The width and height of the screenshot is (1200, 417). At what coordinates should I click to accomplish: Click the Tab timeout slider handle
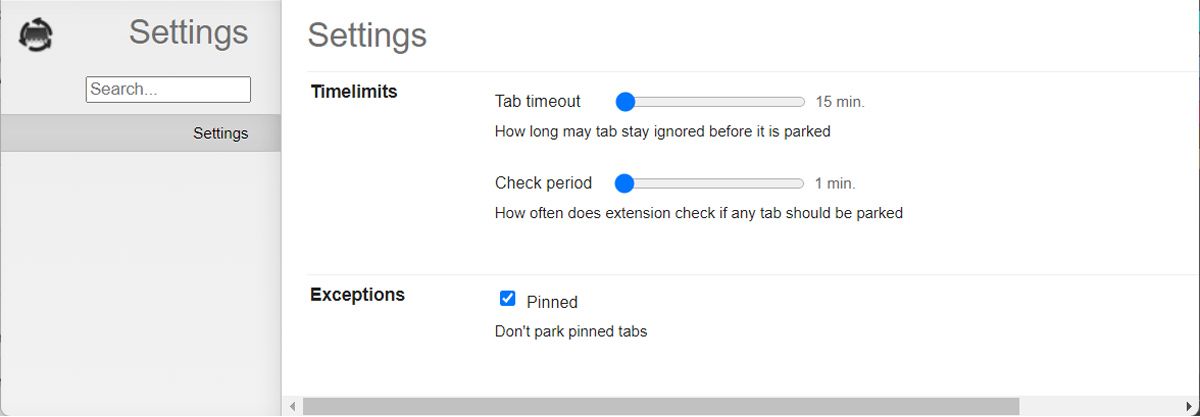pos(625,101)
